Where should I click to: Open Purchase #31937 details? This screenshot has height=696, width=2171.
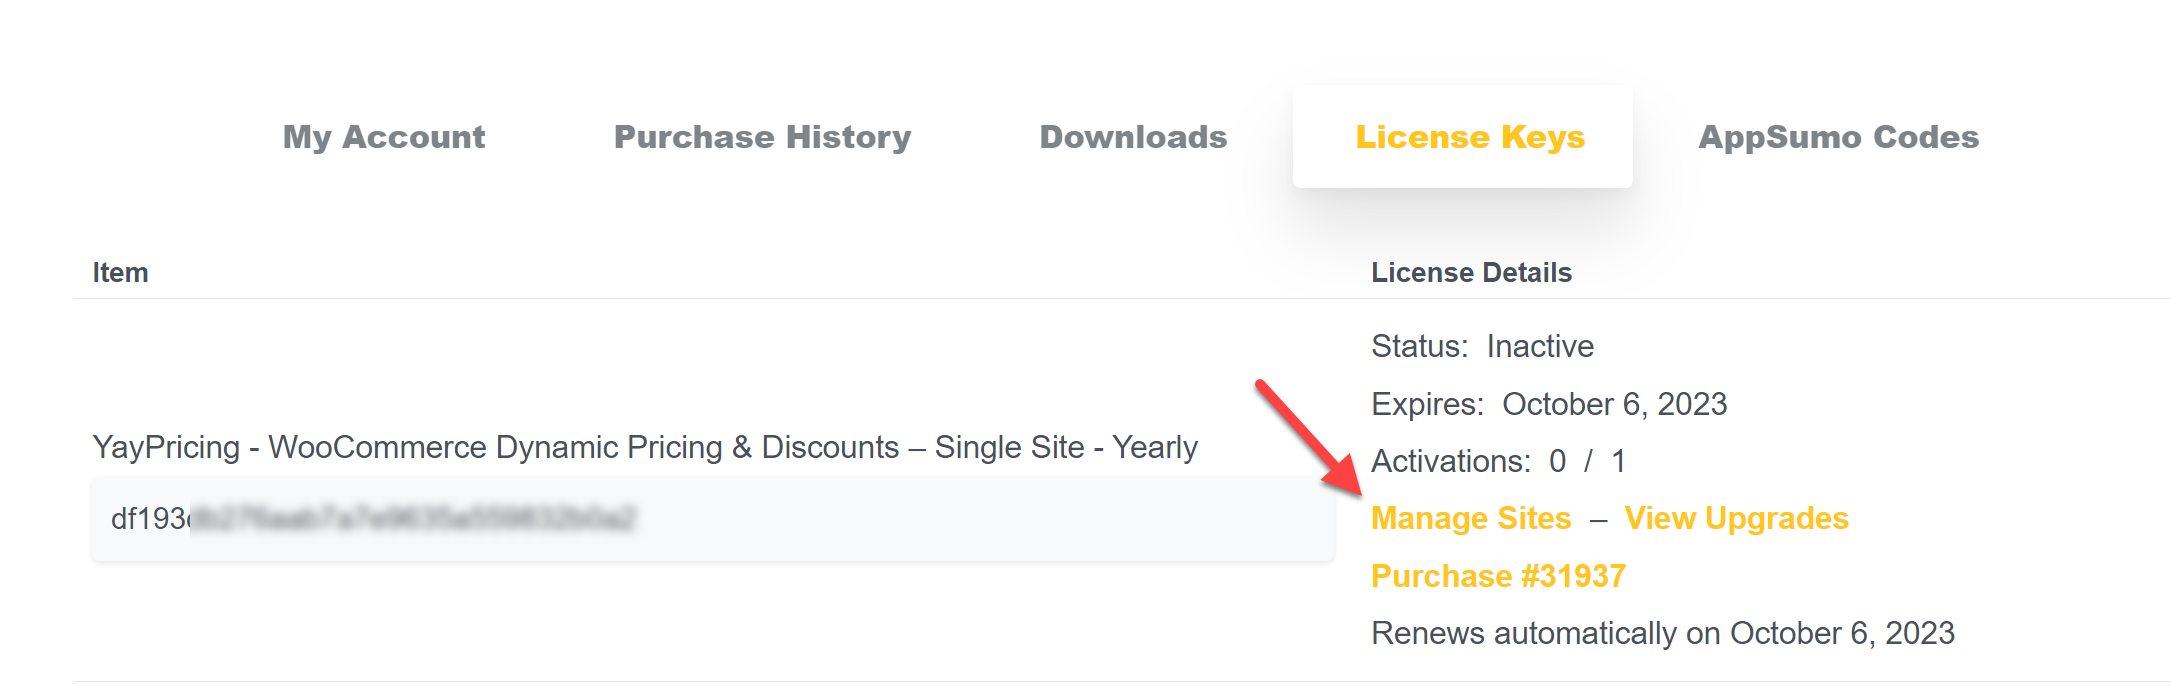click(1498, 576)
